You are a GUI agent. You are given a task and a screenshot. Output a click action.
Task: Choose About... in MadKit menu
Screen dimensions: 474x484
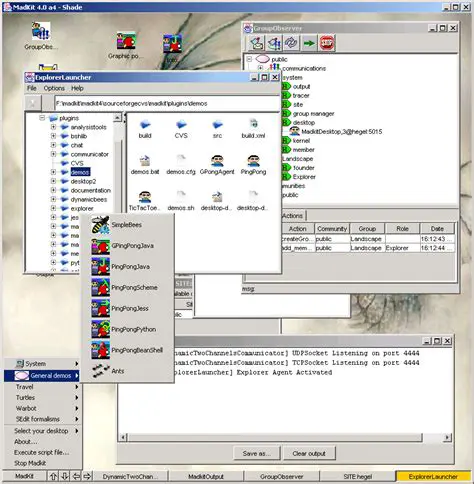(x=42, y=442)
